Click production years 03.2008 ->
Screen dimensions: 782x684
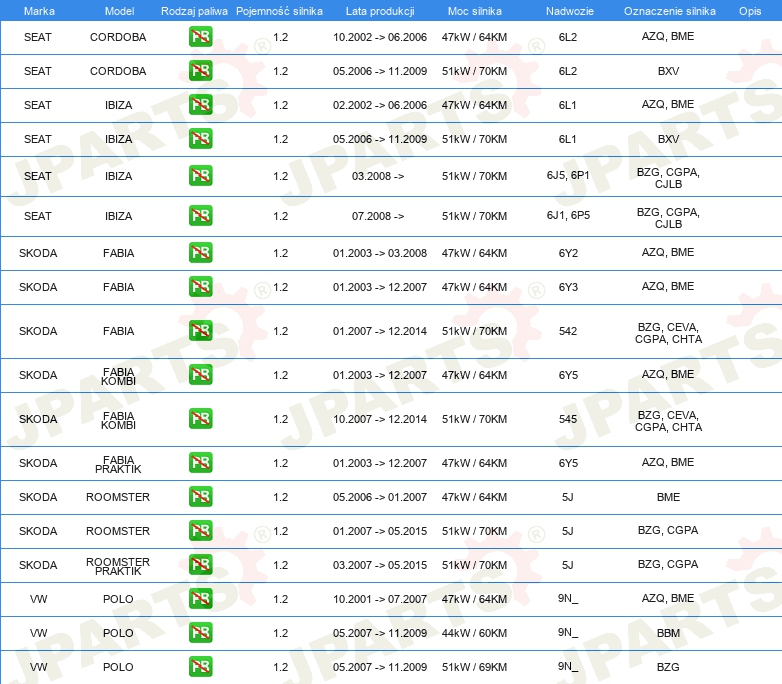click(x=378, y=176)
